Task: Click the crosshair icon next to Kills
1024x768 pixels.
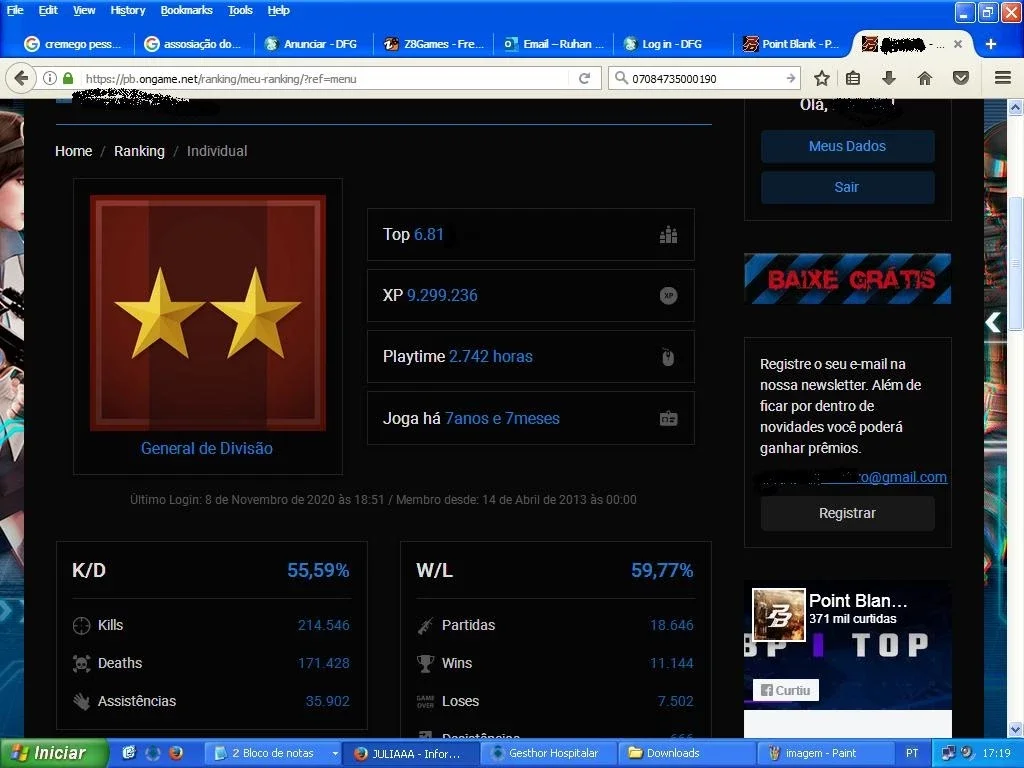Action: tap(81, 626)
